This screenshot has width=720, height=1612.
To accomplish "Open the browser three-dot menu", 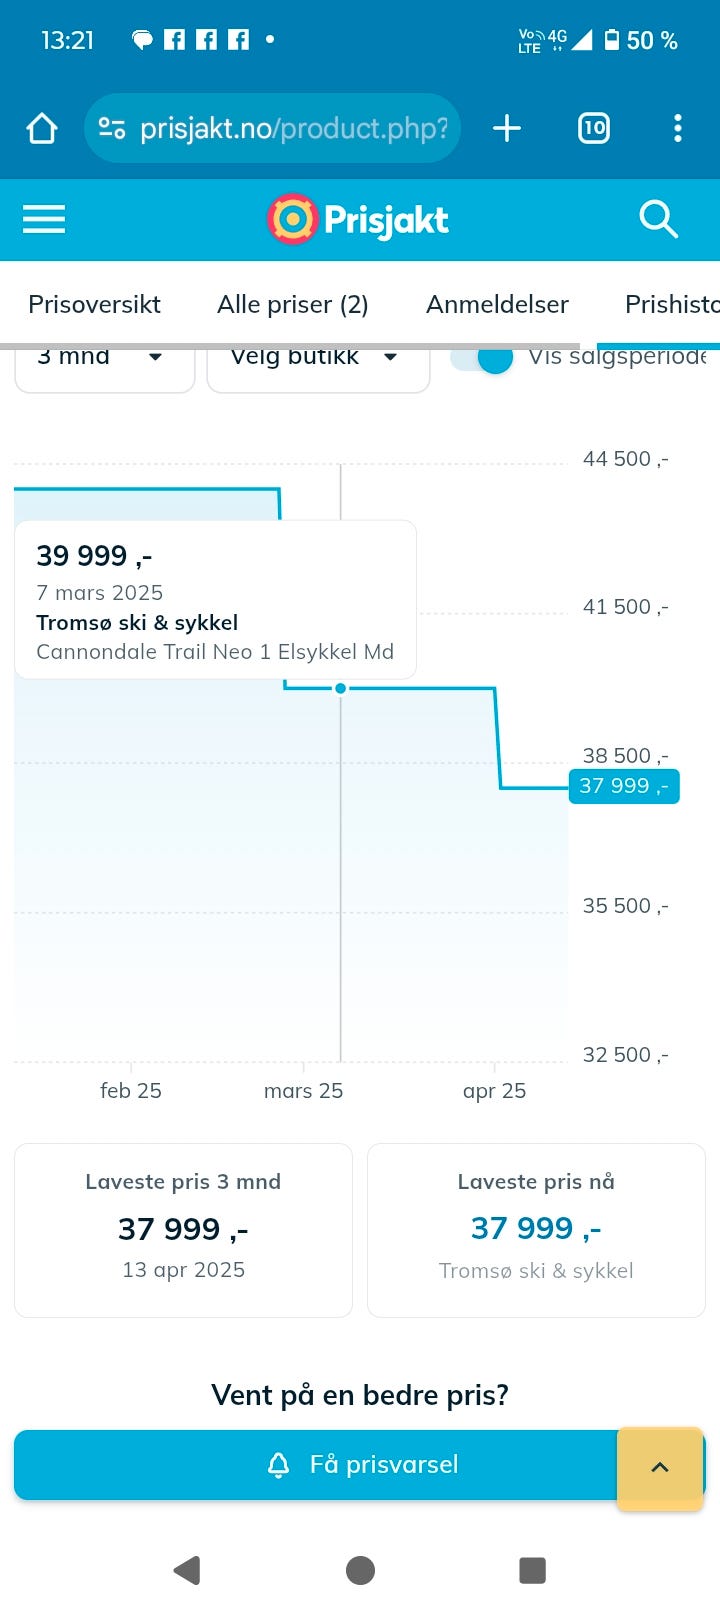I will [678, 128].
